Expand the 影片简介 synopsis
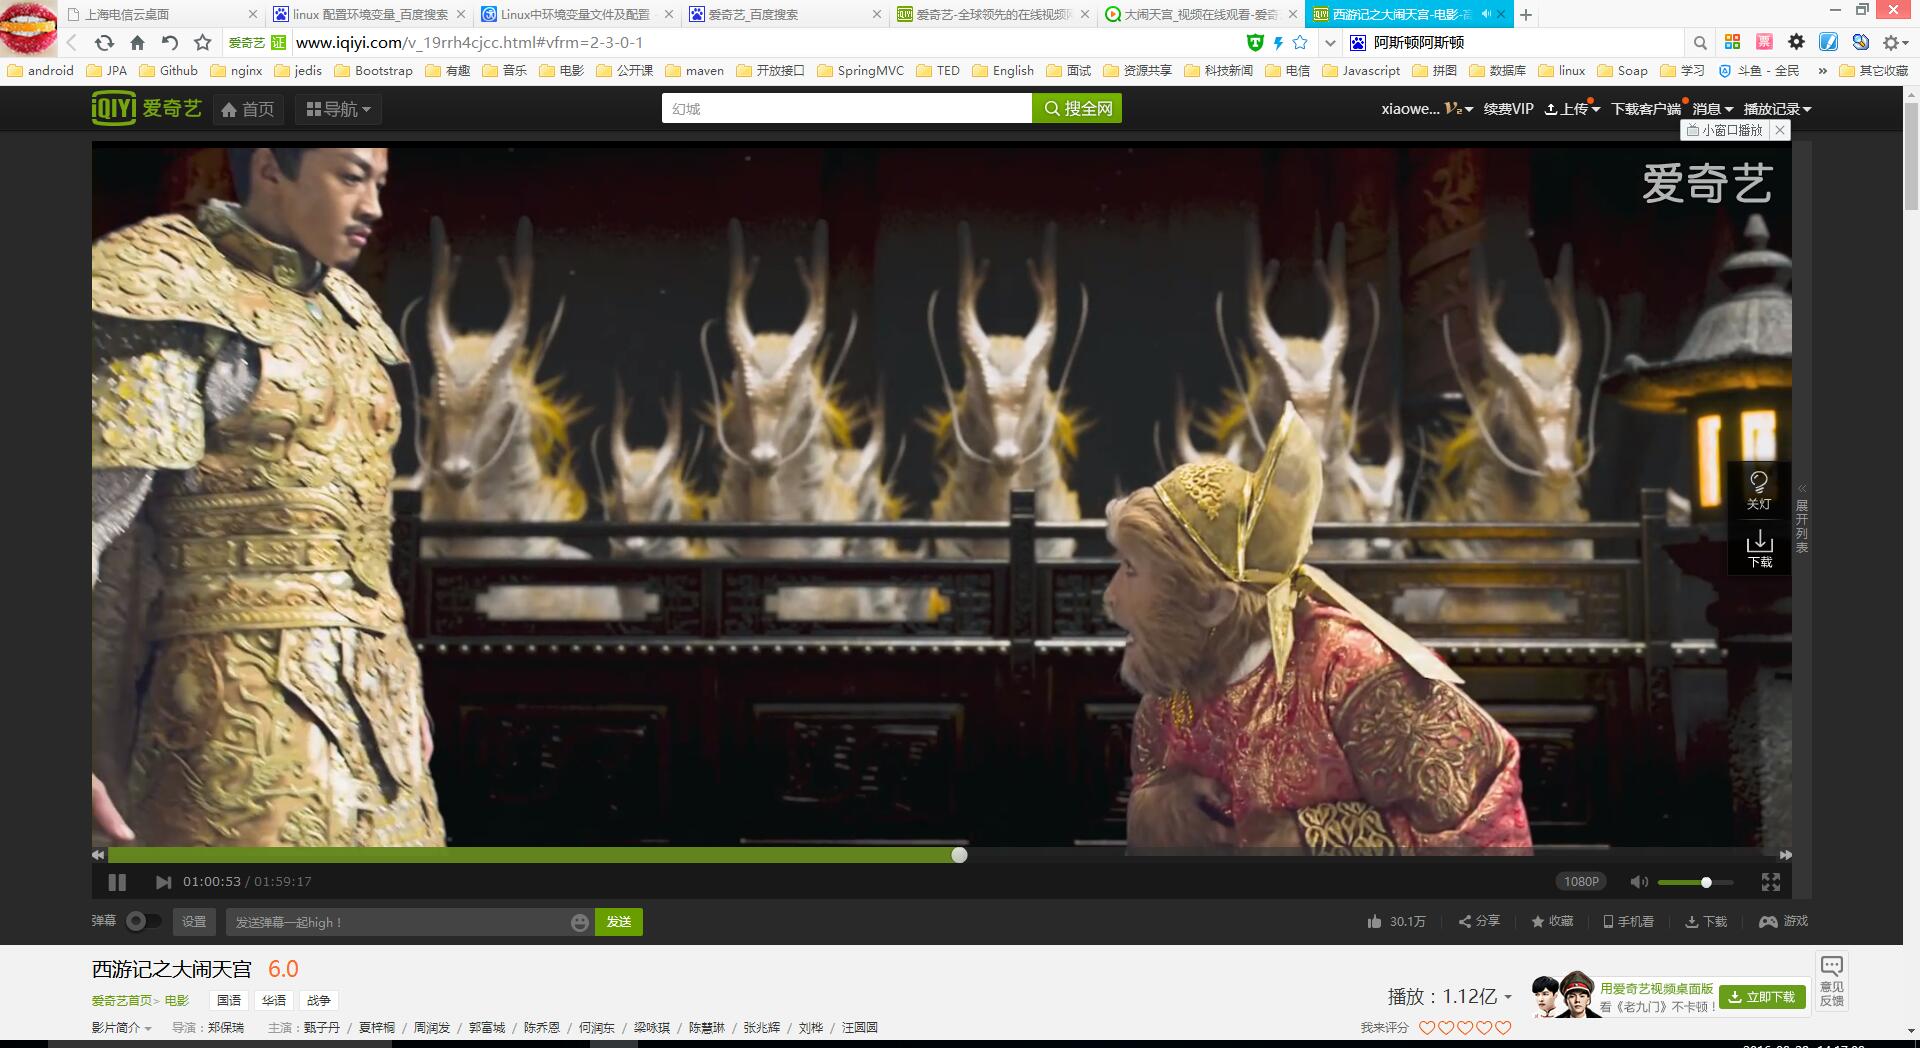The width and height of the screenshot is (1920, 1048). [122, 1027]
